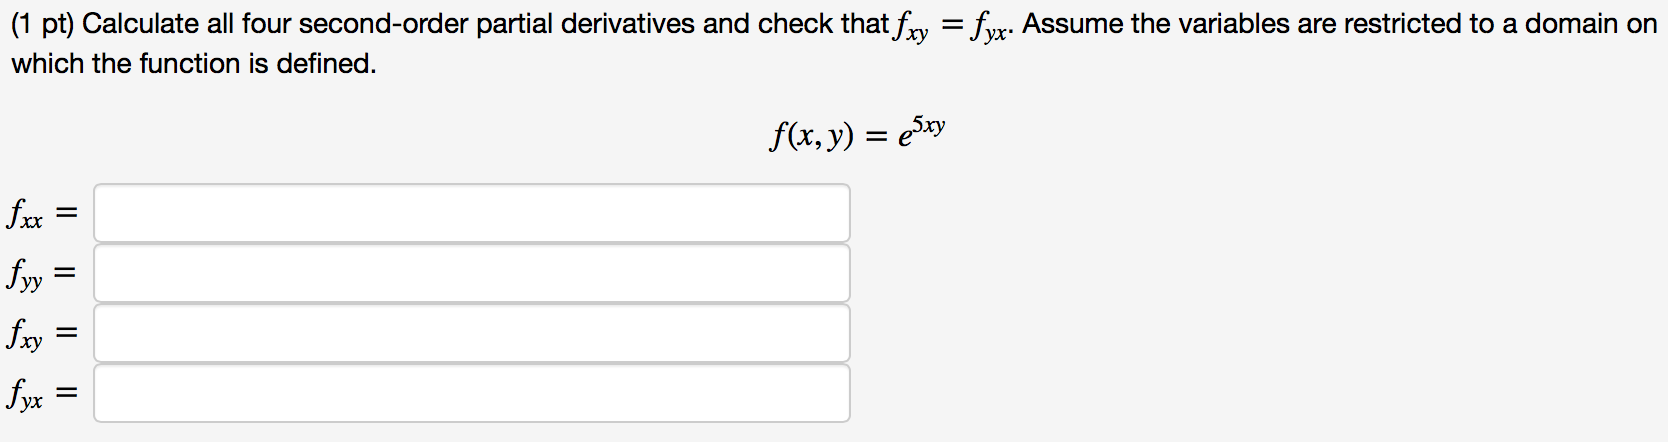Click the fyx label beside fourth field
Image resolution: width=1668 pixels, height=442 pixels.
[x=26, y=394]
